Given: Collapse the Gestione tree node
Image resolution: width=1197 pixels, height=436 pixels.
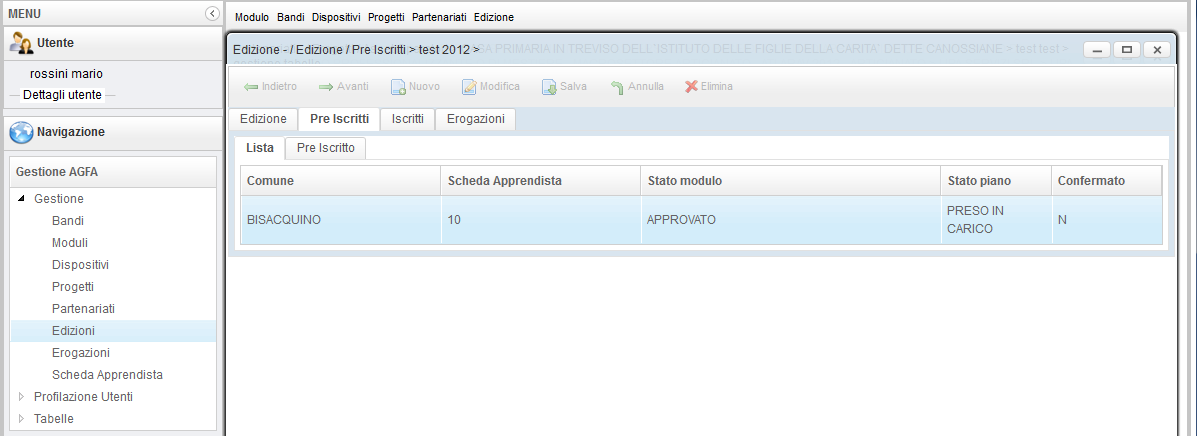Looking at the screenshot, I should [22, 199].
